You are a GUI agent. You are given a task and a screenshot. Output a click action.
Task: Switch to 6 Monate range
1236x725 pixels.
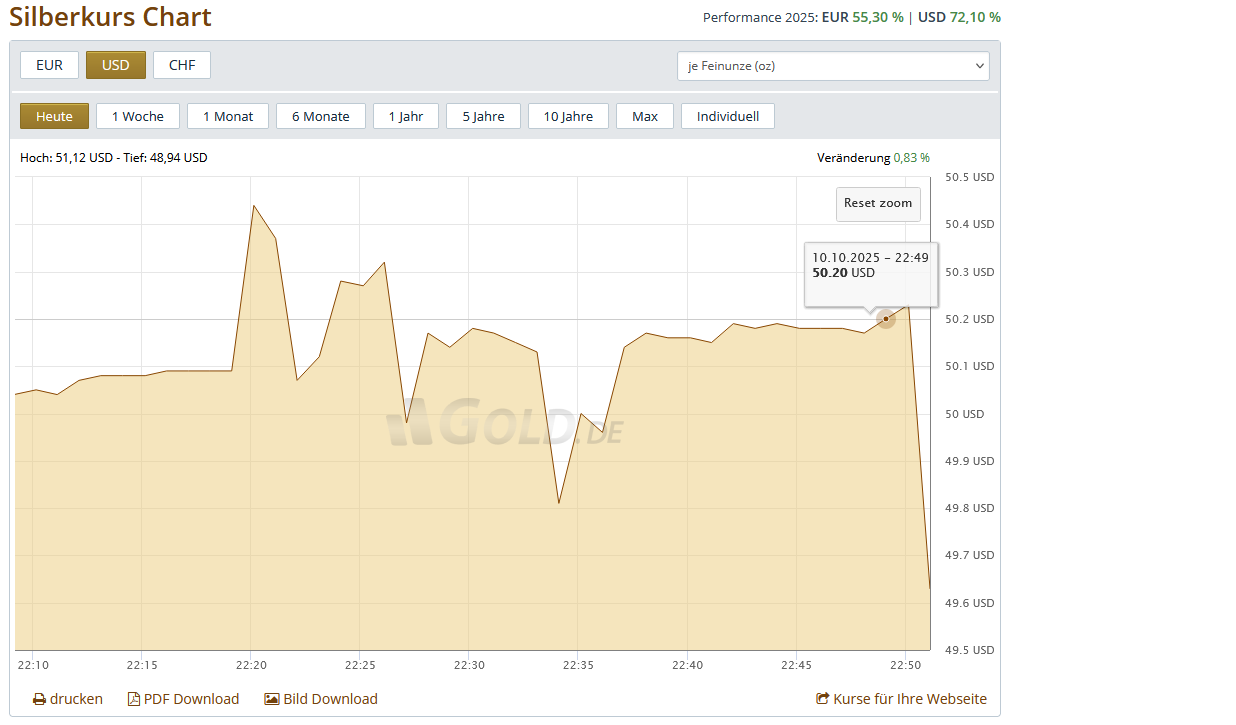(321, 116)
